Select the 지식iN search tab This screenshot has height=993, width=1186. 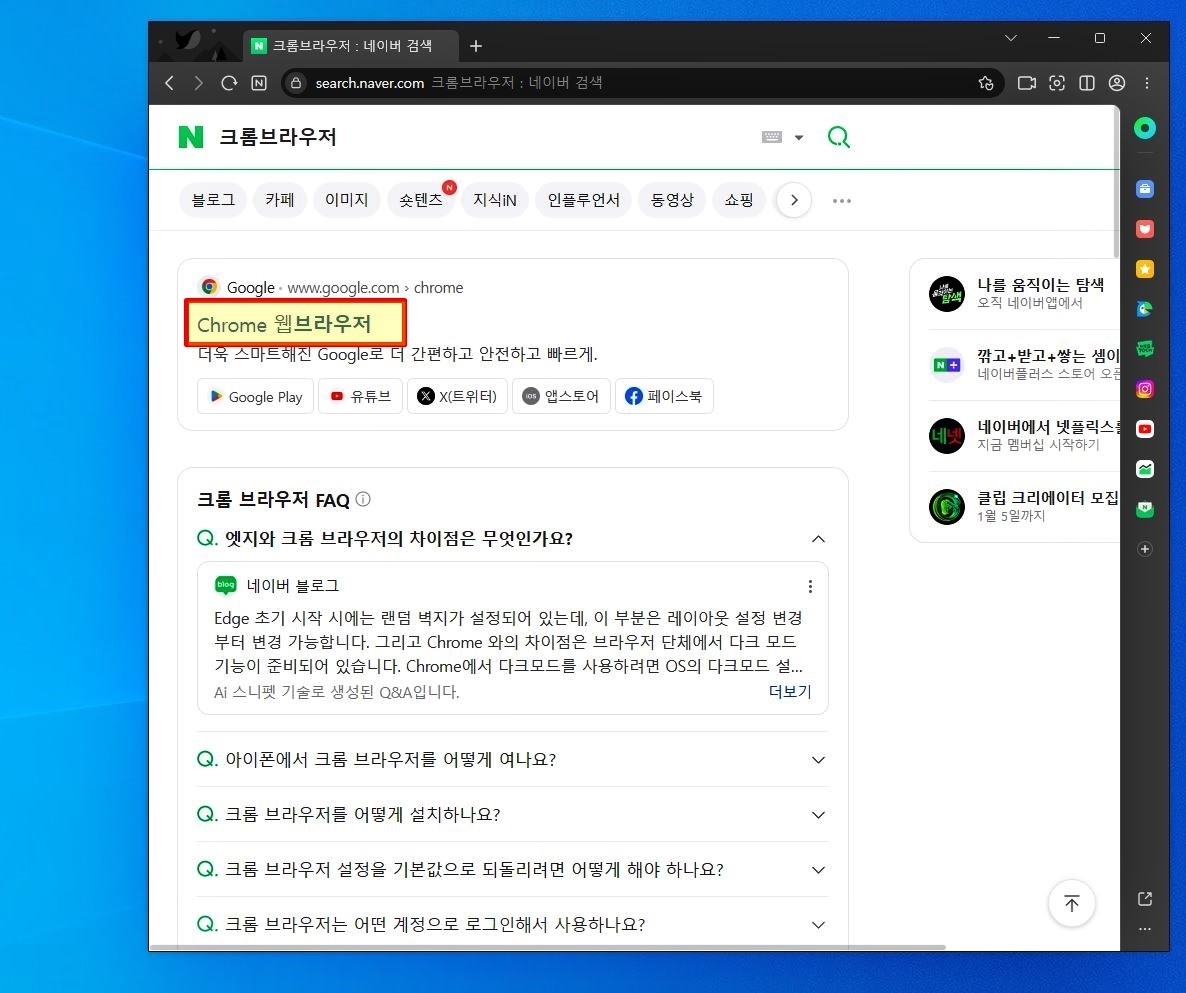495,200
